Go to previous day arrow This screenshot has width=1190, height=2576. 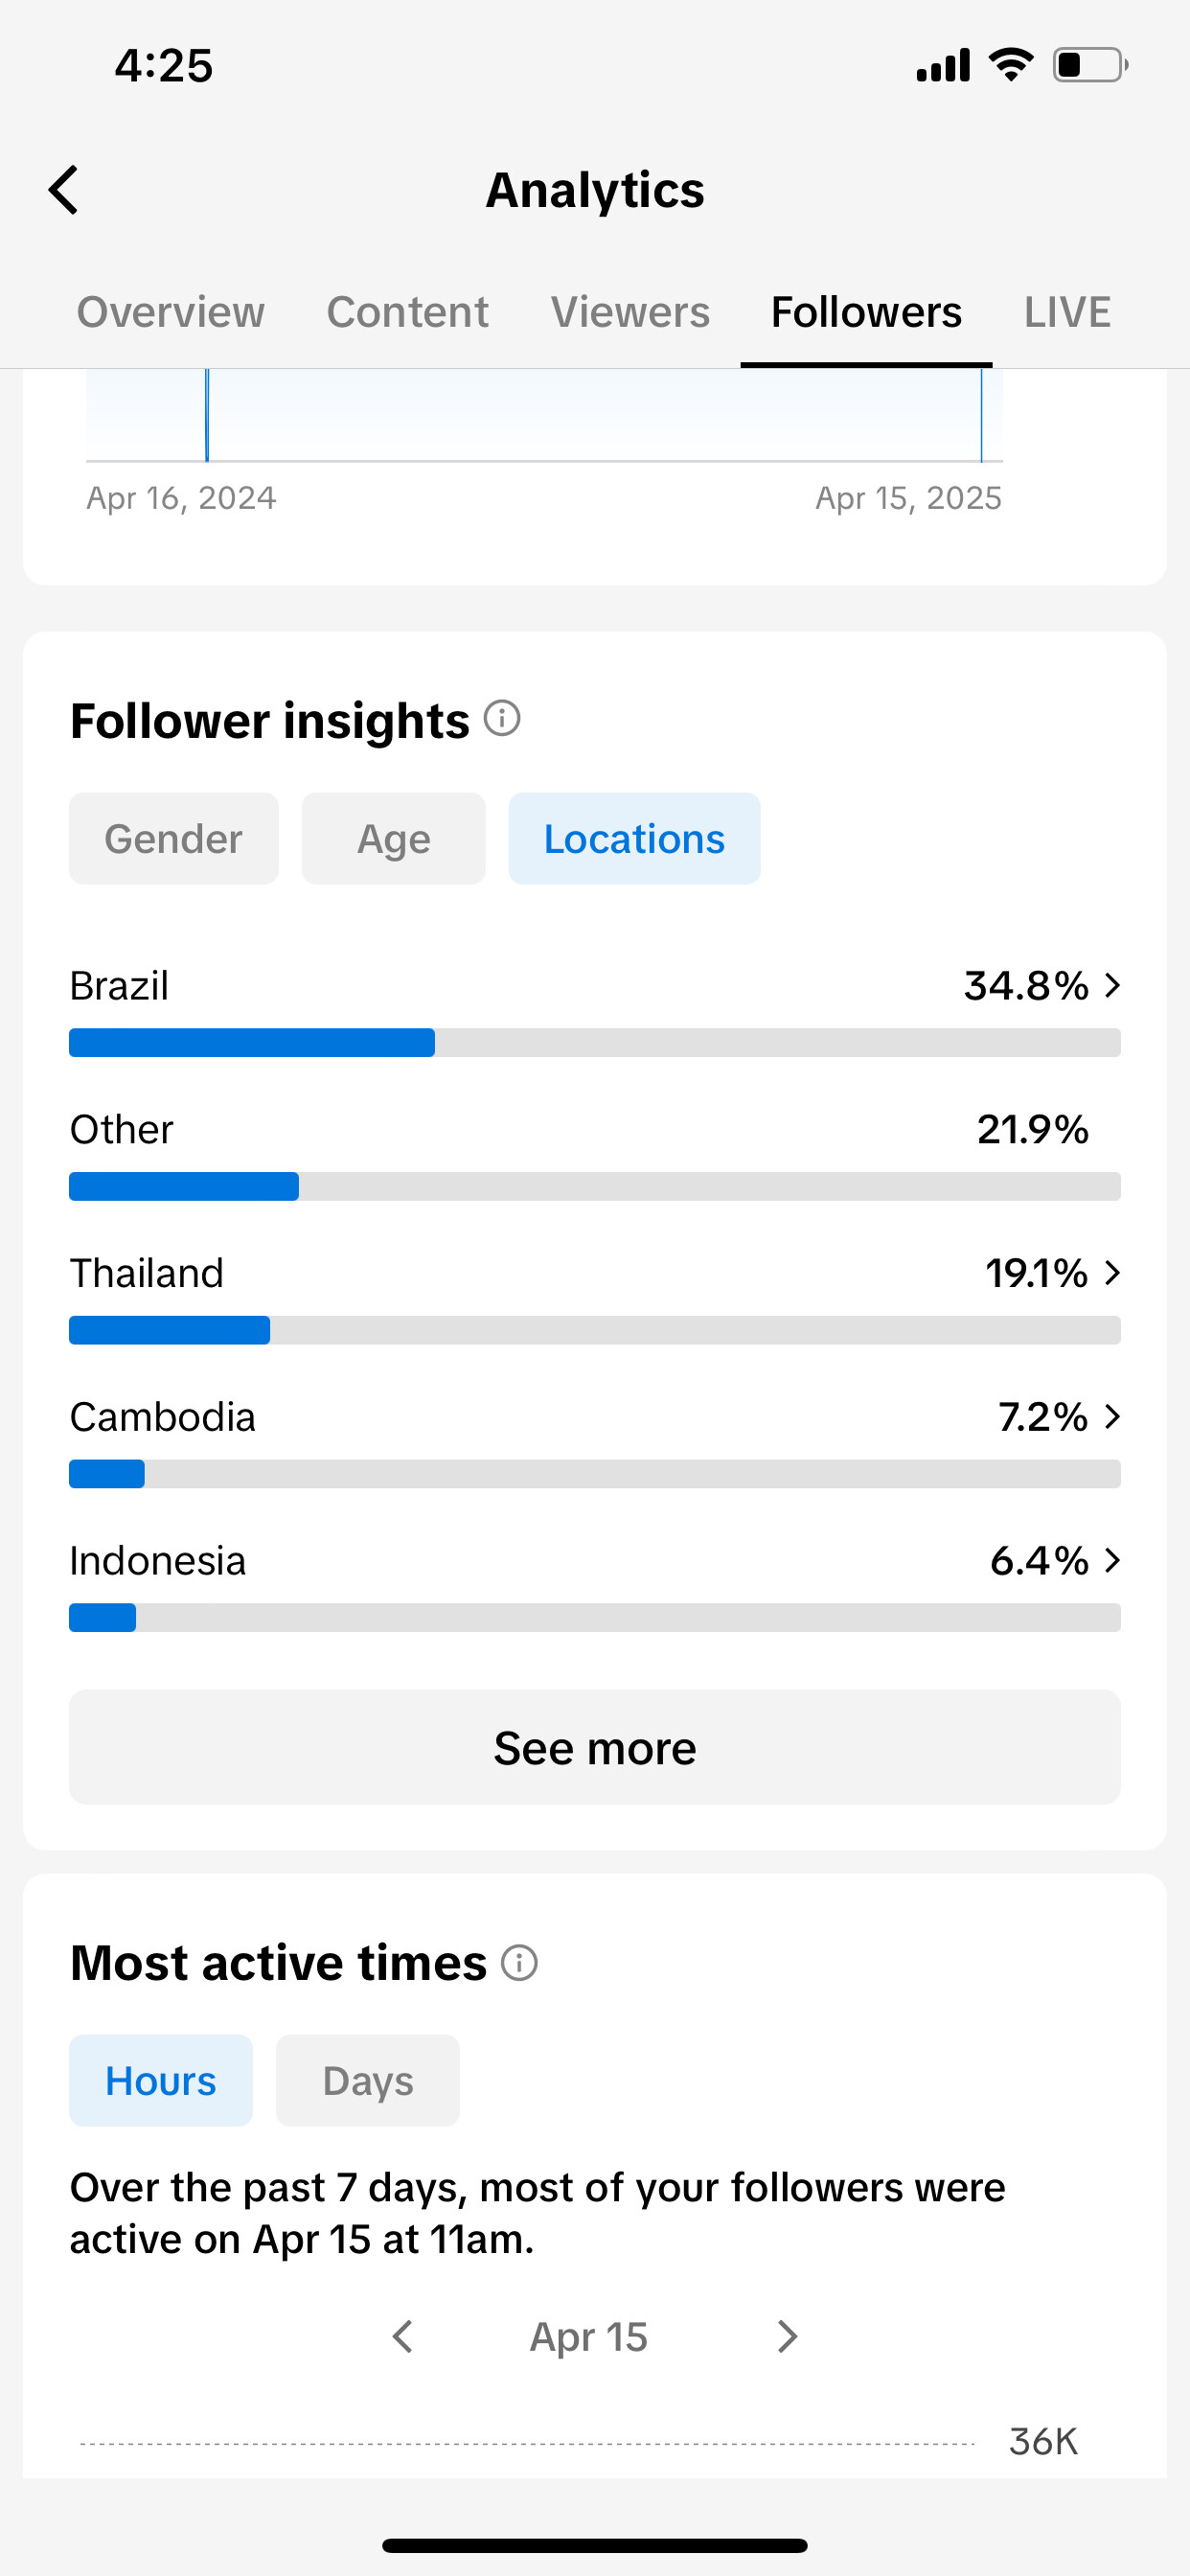pyautogui.click(x=403, y=2337)
